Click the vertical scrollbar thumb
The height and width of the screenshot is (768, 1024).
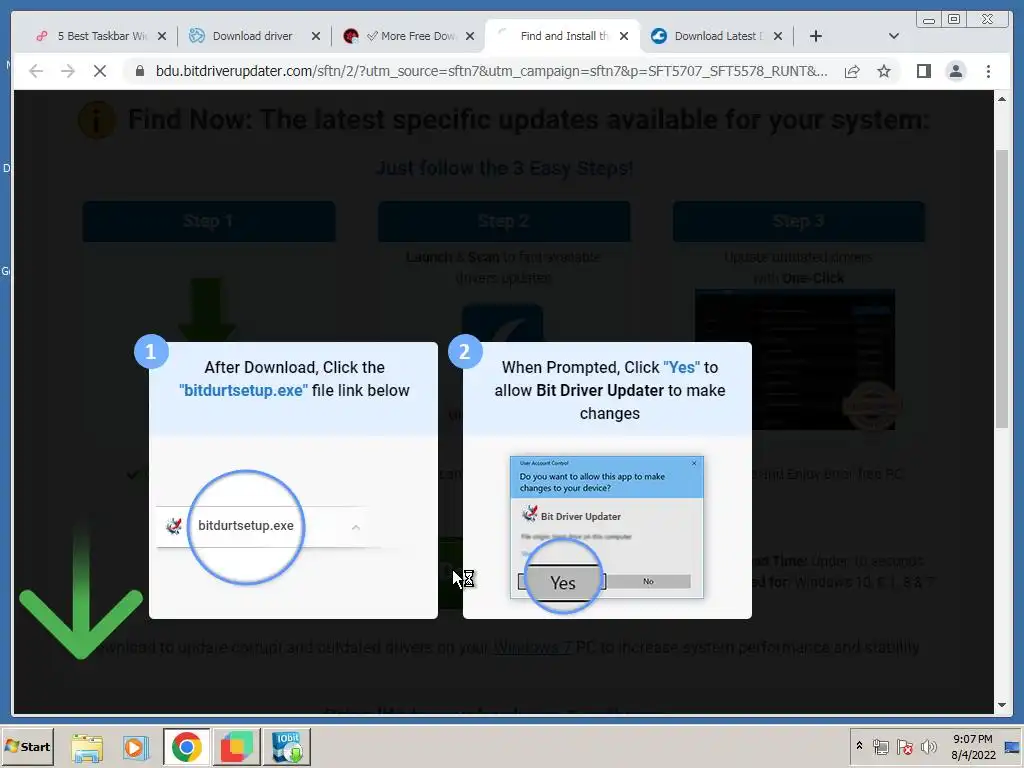(x=1002, y=289)
